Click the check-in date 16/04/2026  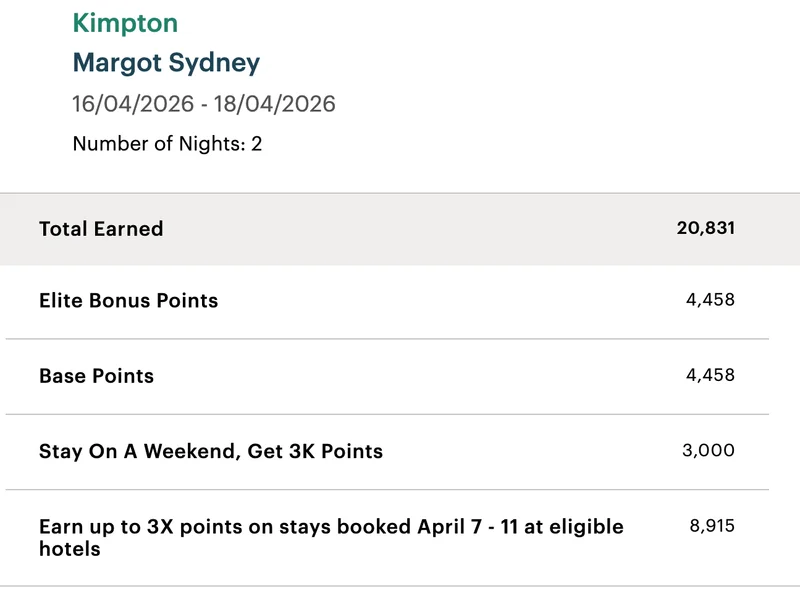(133, 104)
